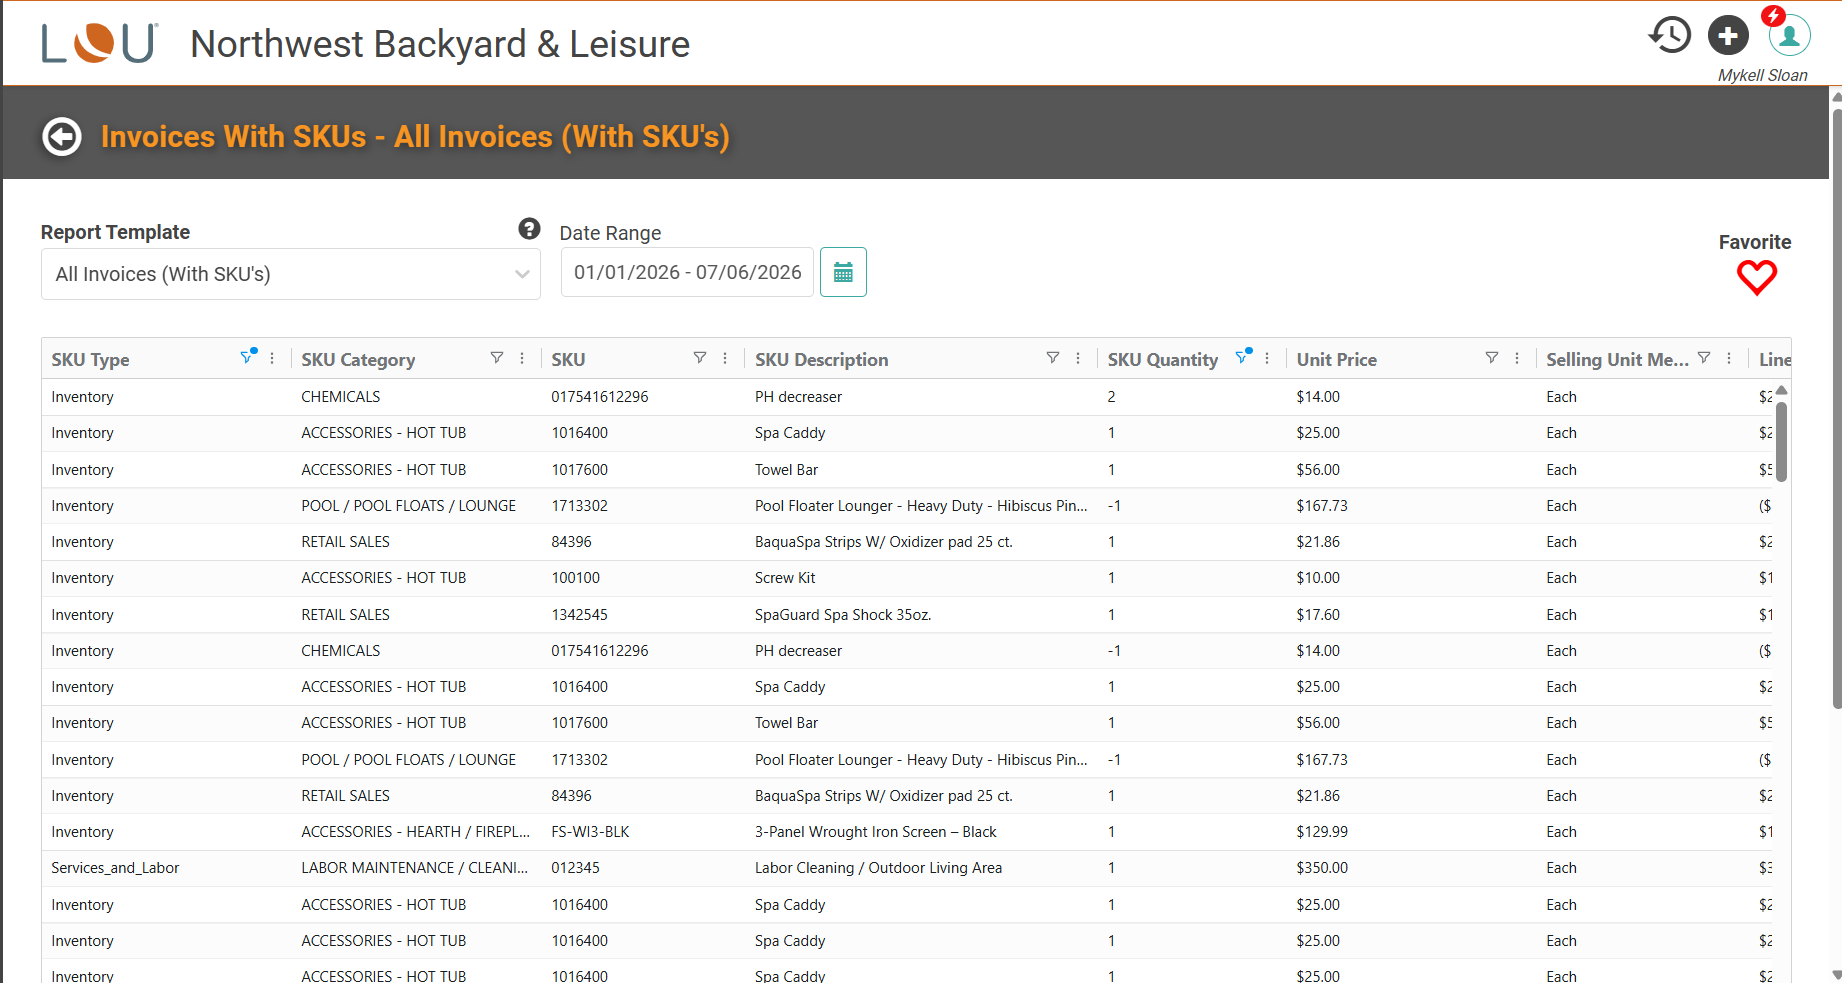
Task: Click the back arrow beside Invoices With SKUs
Action: [x=62, y=137]
